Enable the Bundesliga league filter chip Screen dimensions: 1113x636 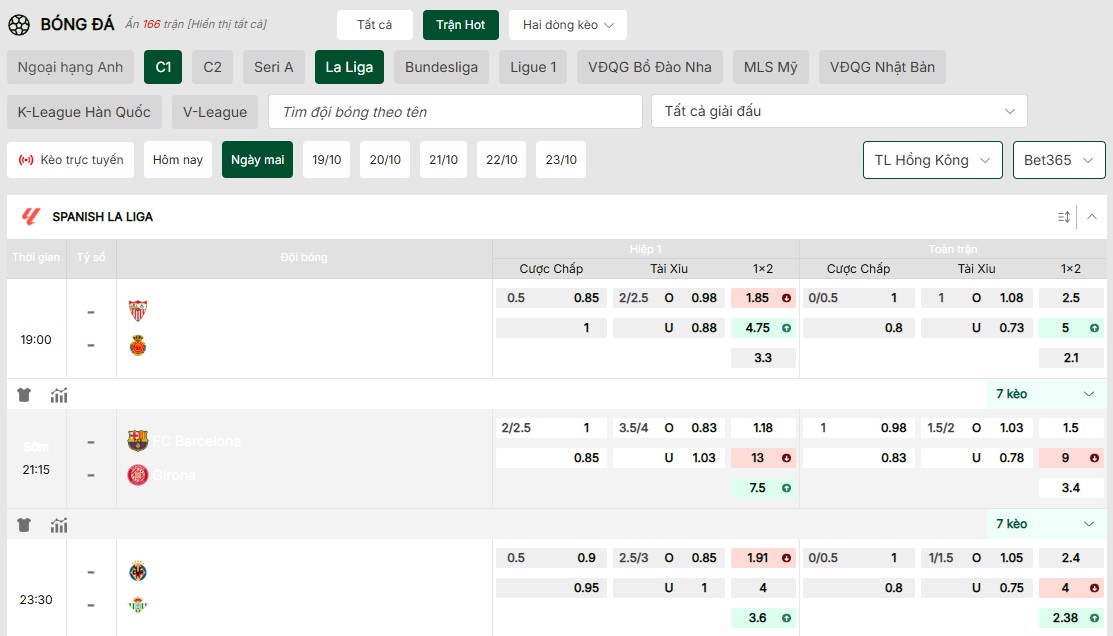441,67
